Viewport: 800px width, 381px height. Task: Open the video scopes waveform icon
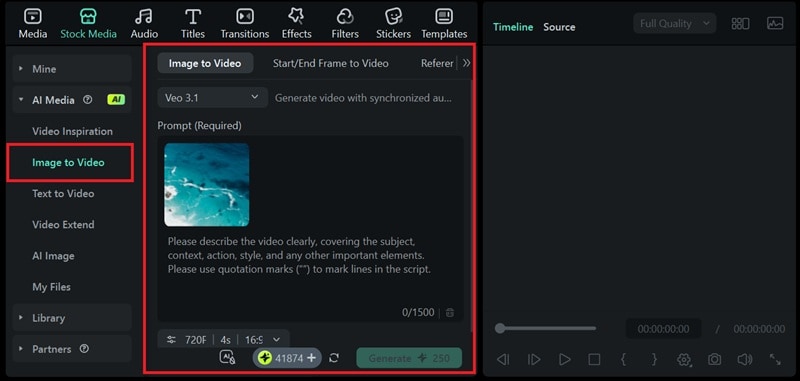tap(775, 23)
